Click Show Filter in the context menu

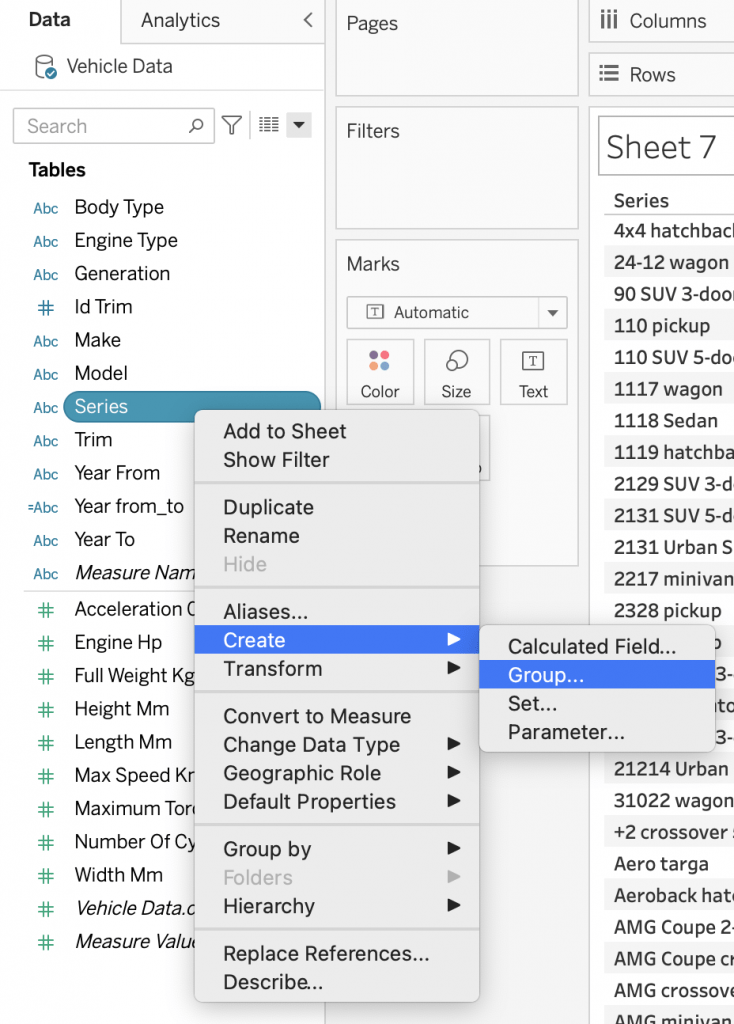[276, 460]
